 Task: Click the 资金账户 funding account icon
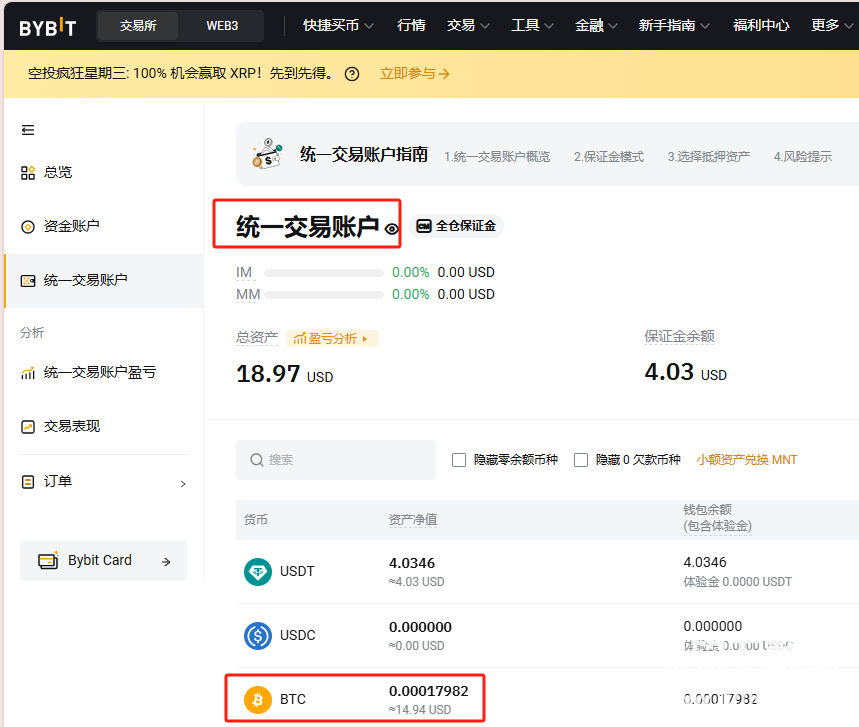tap(28, 226)
